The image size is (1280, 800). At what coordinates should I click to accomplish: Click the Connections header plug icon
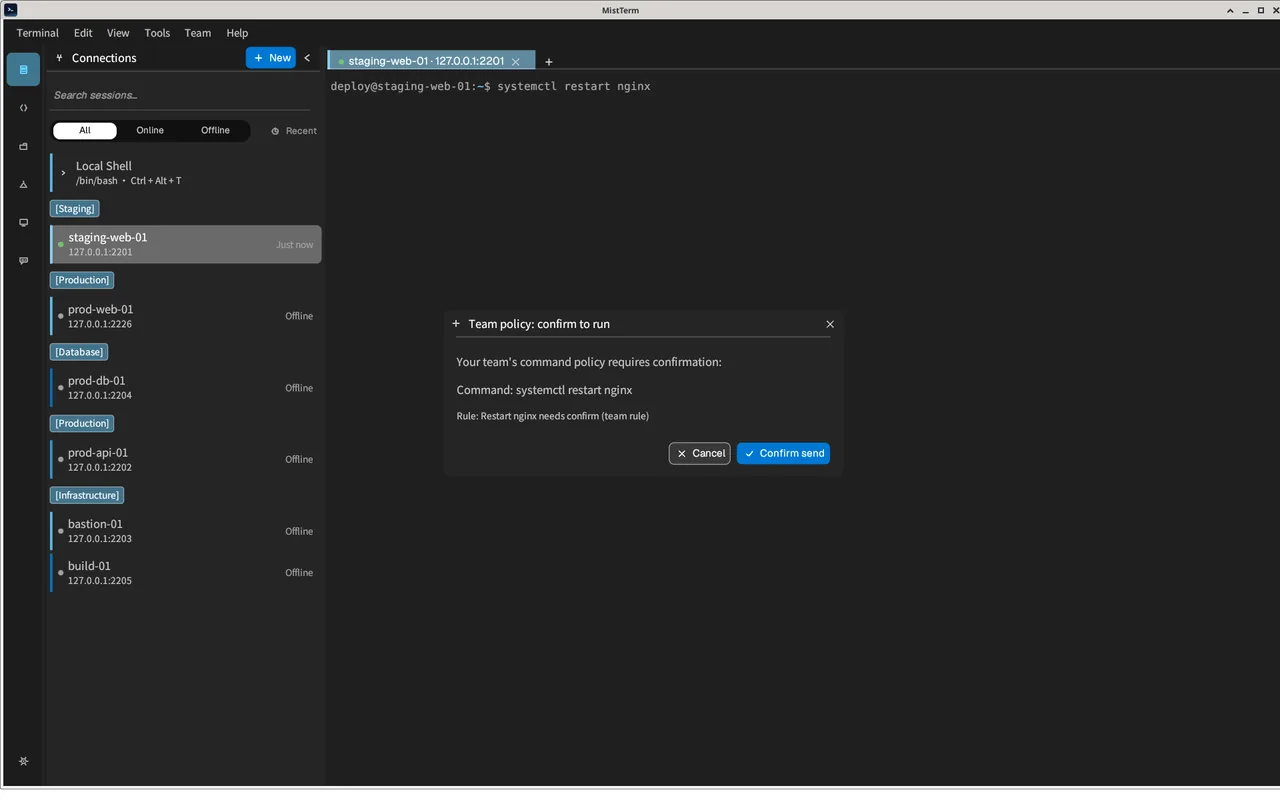point(59,58)
